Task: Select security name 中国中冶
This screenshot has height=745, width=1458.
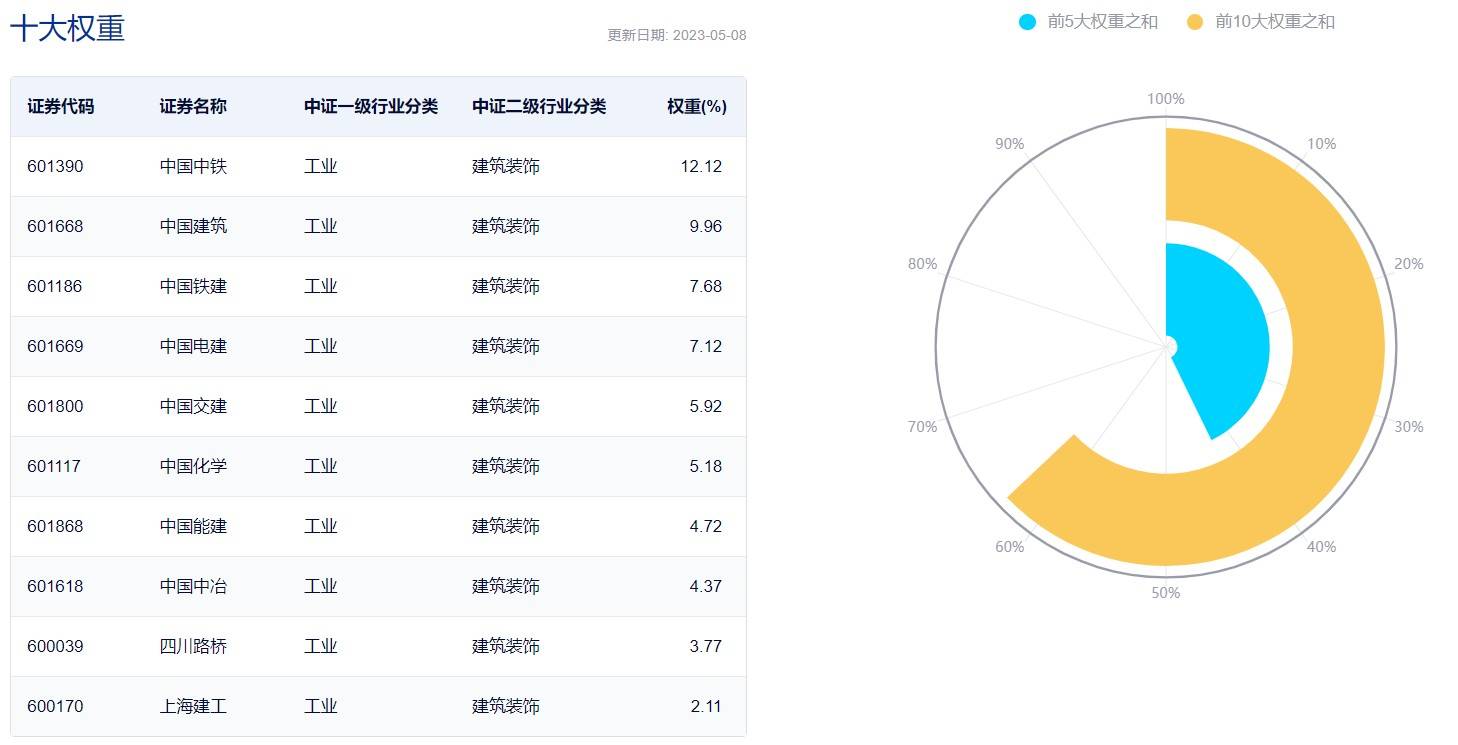Action: tap(193, 587)
